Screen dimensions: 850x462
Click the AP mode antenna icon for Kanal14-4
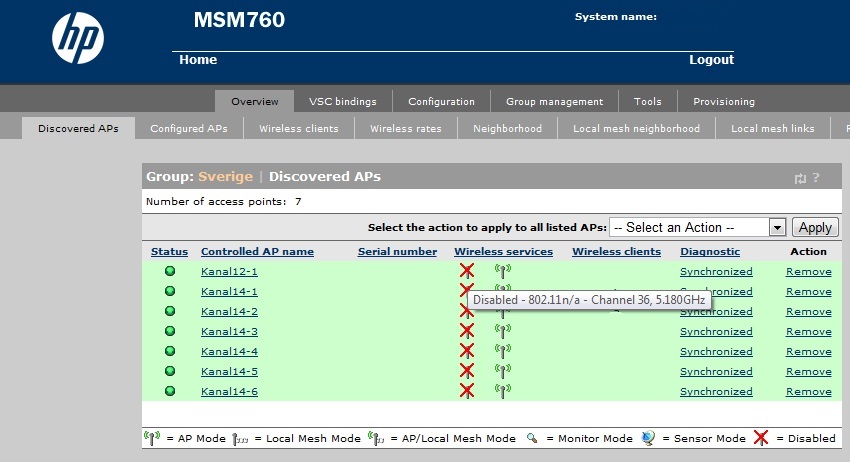point(503,350)
